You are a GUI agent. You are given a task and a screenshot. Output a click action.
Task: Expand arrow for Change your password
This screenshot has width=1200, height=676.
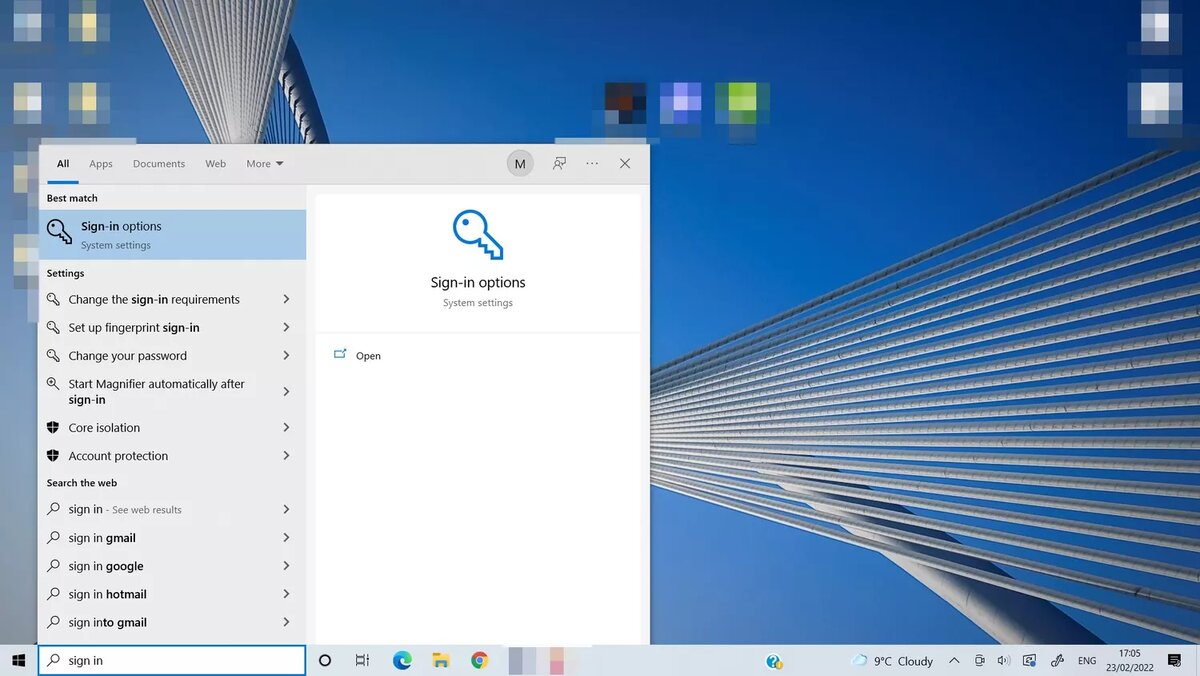pos(286,355)
